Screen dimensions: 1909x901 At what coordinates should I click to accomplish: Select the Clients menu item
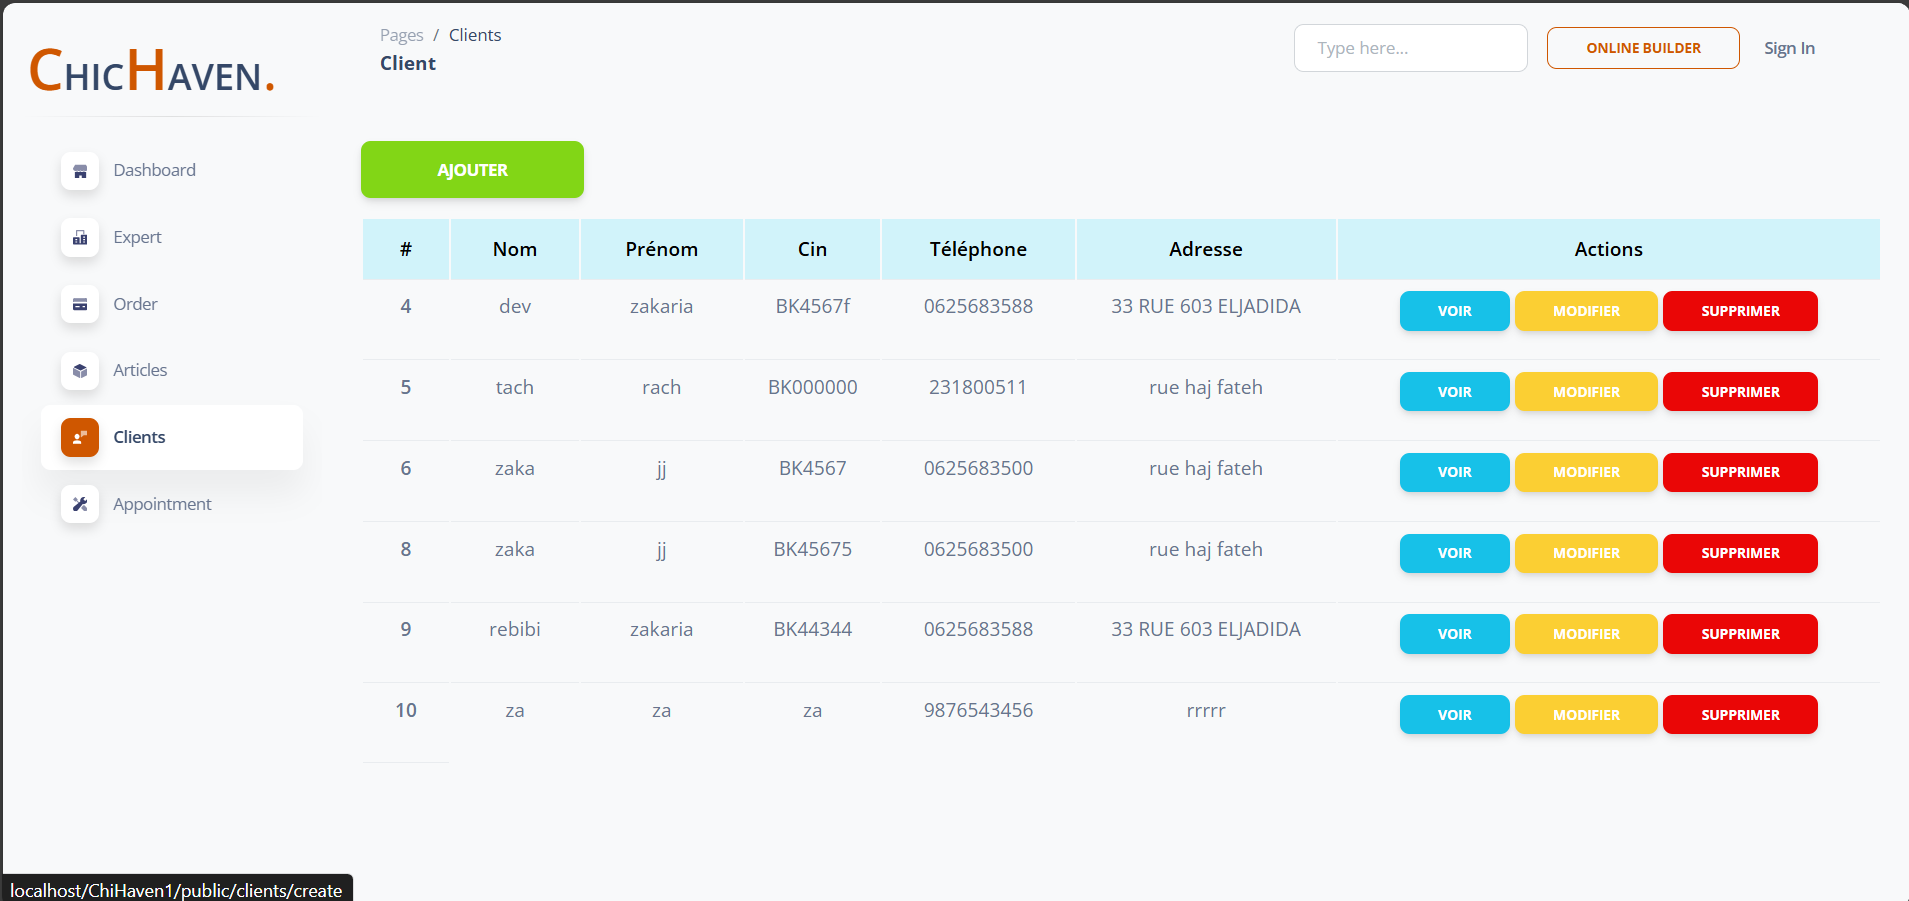click(172, 437)
